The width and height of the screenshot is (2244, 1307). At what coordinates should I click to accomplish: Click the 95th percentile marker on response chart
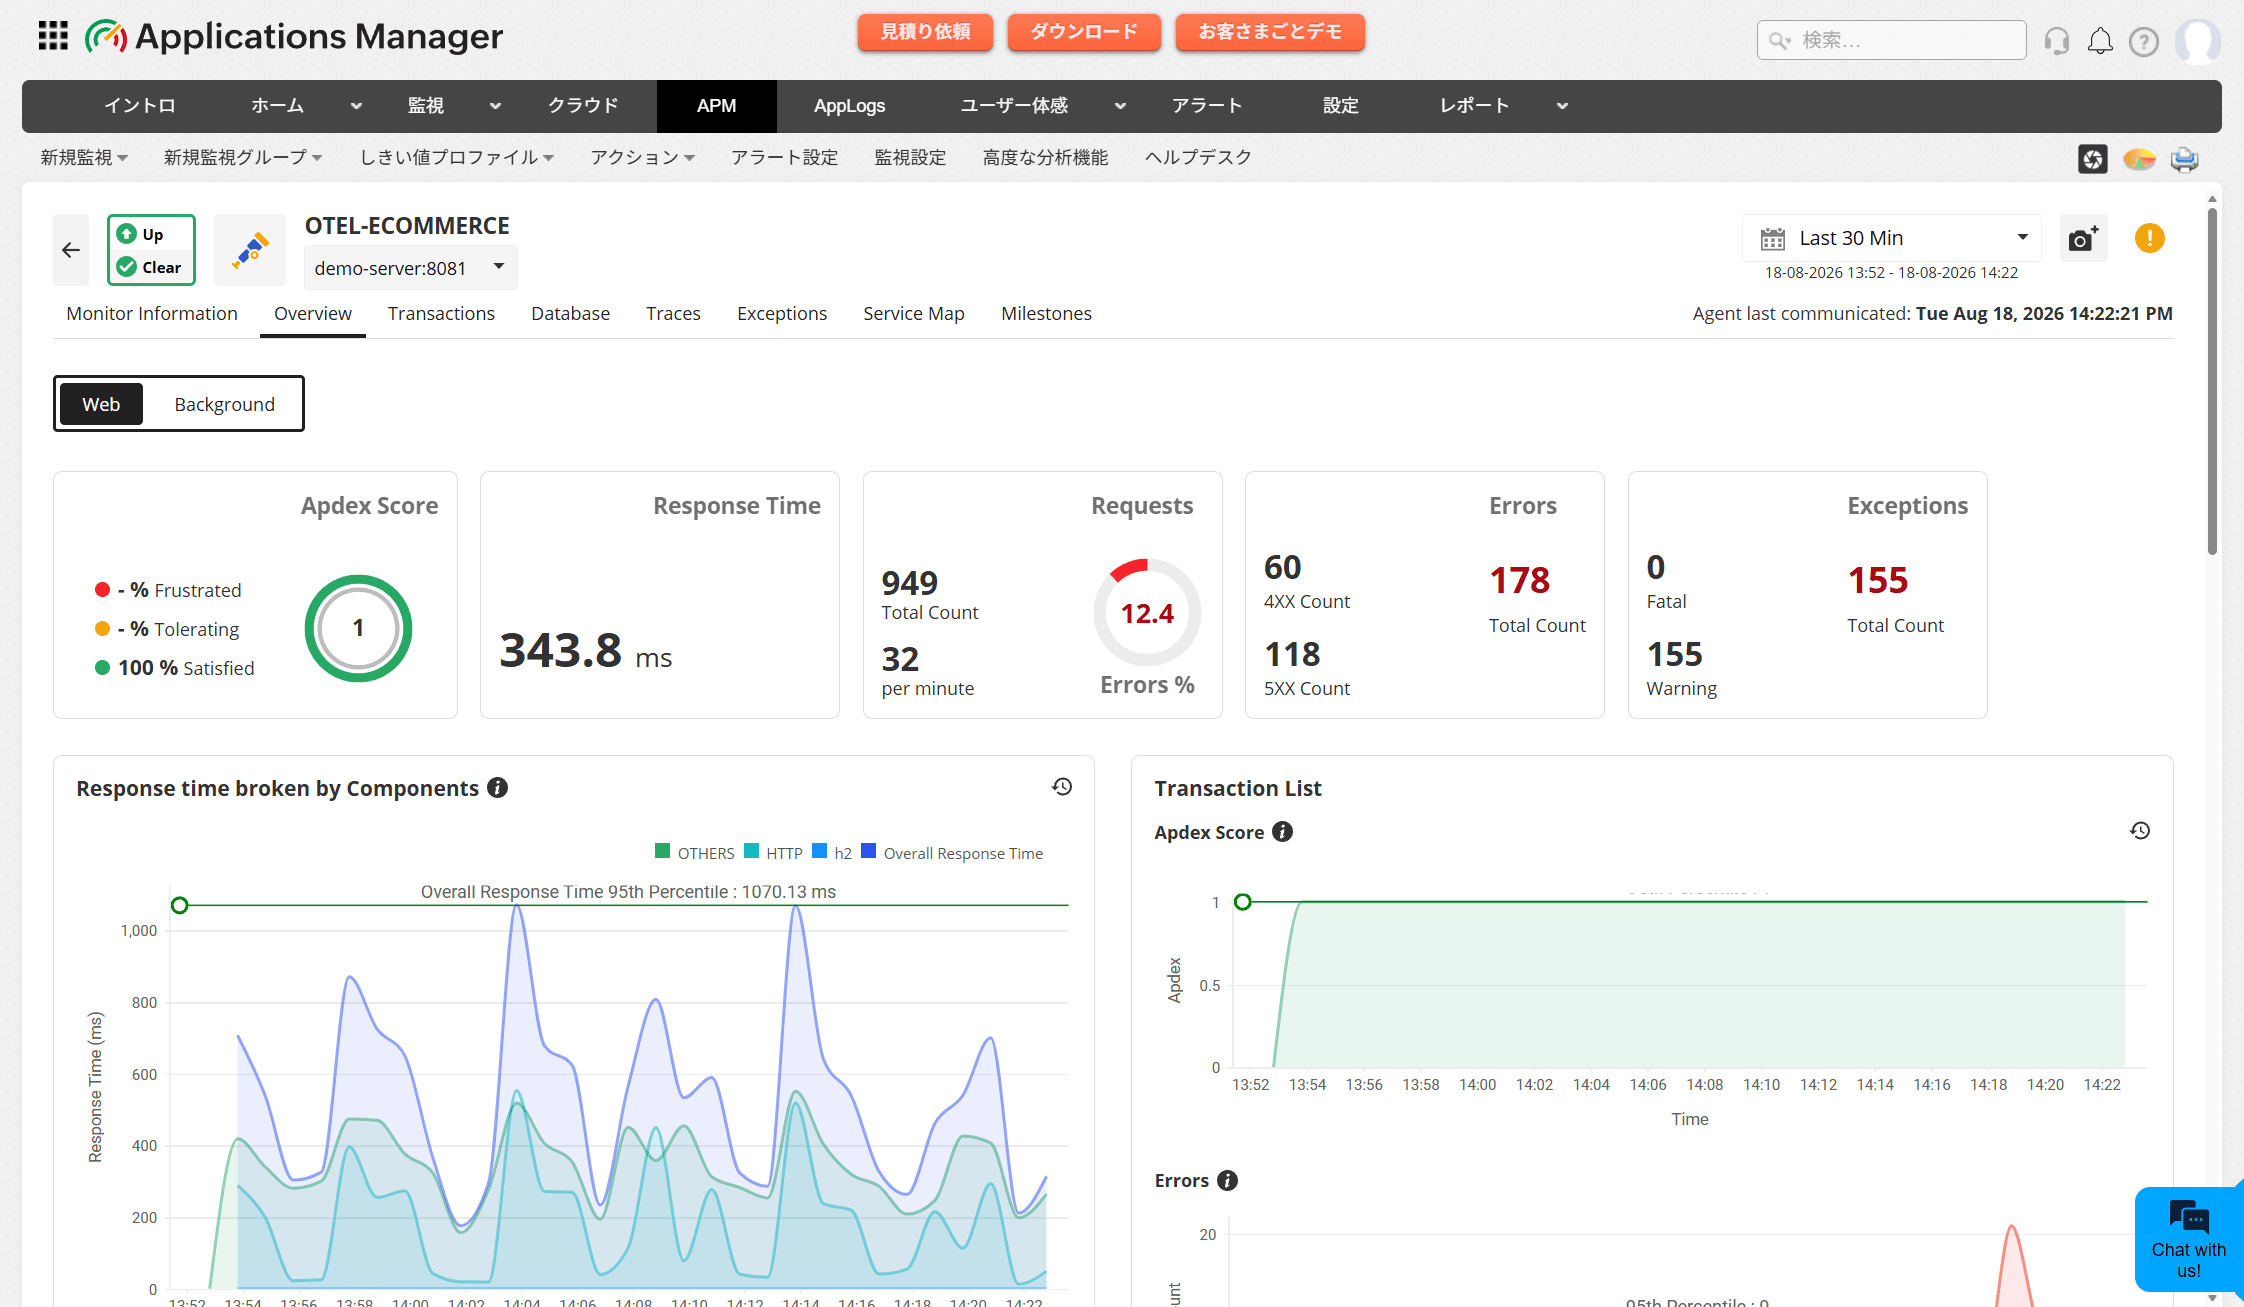pos(180,905)
